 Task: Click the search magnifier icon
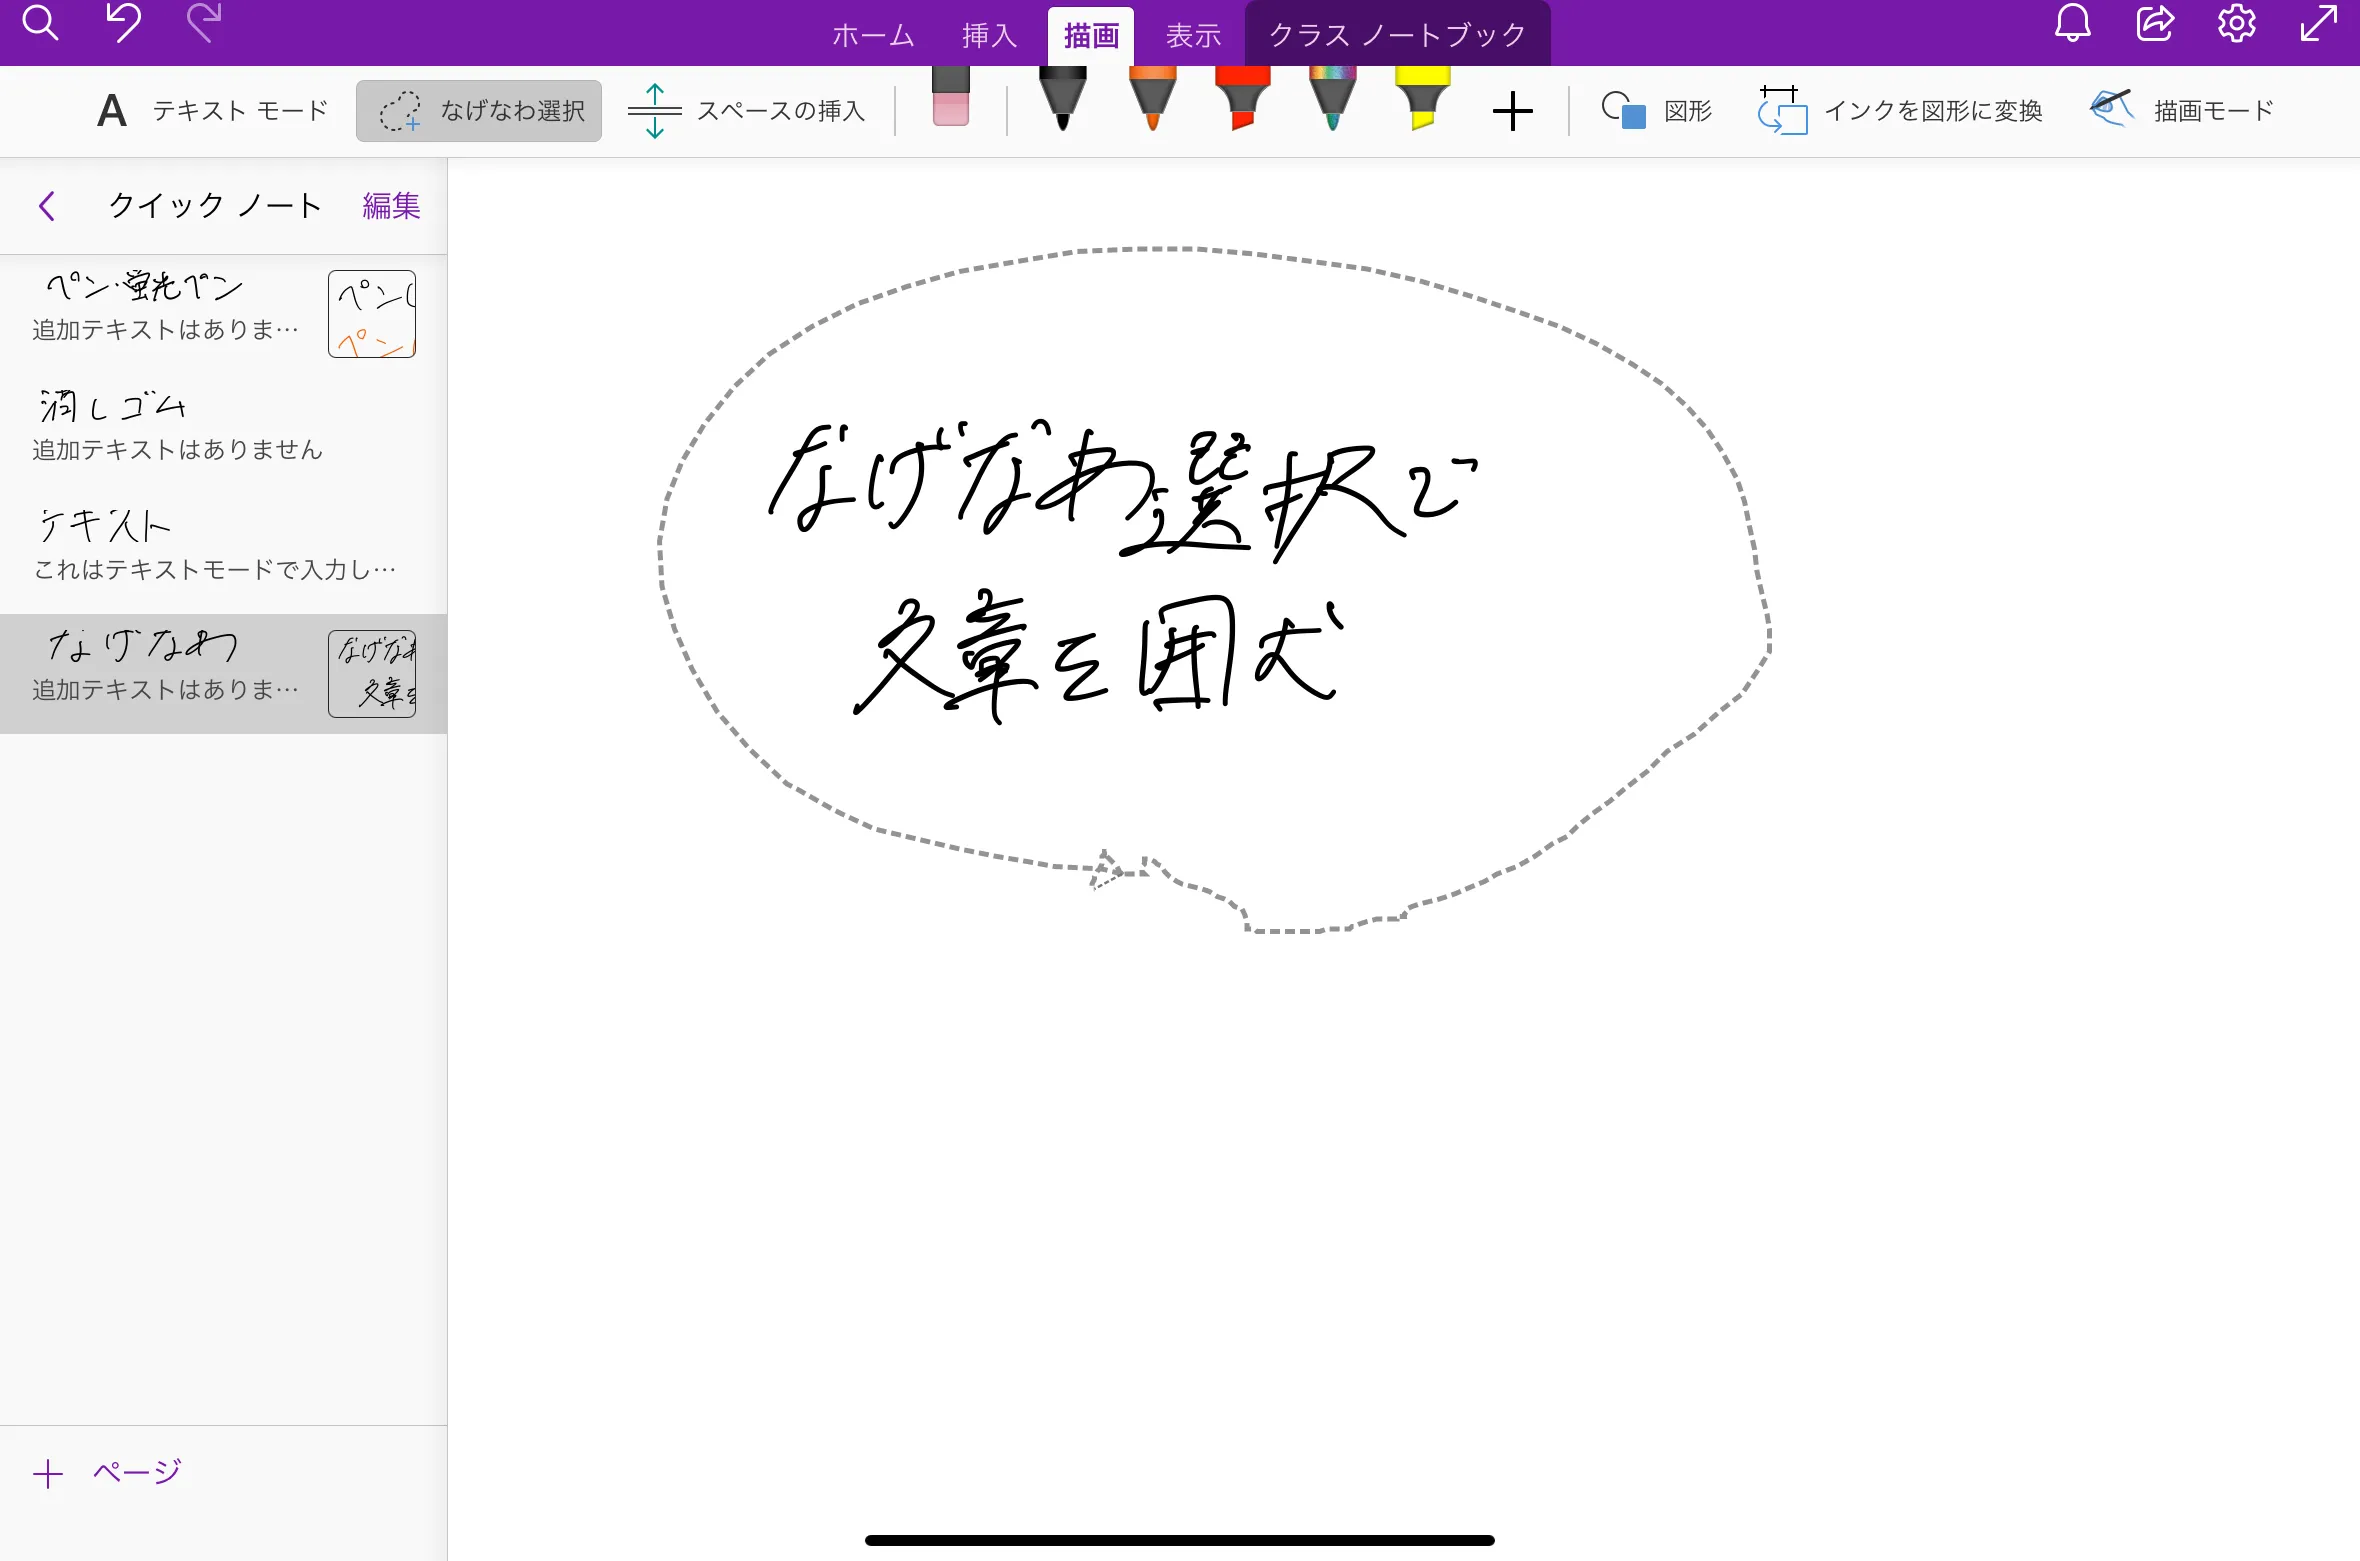pyautogui.click(x=40, y=25)
